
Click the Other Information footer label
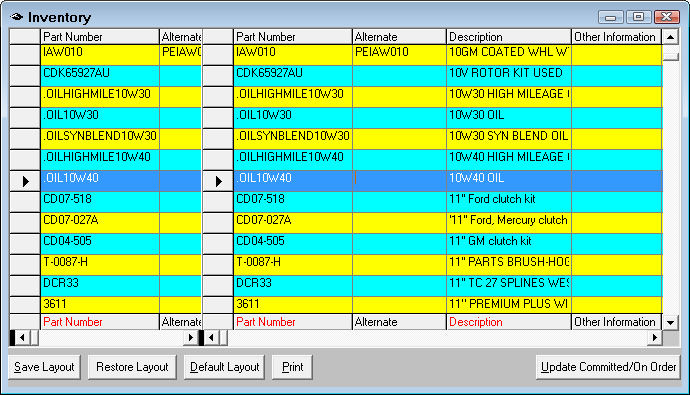(x=615, y=322)
